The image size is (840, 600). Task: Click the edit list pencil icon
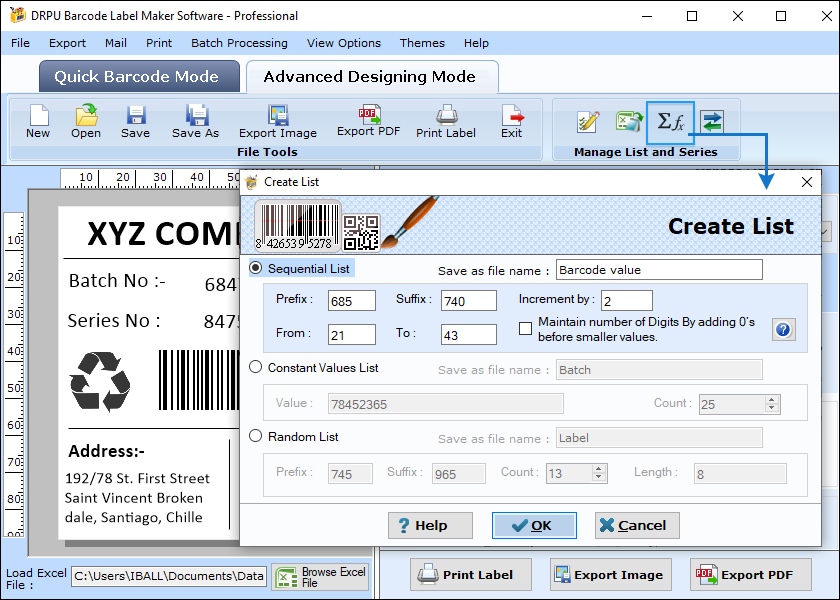pyautogui.click(x=588, y=122)
